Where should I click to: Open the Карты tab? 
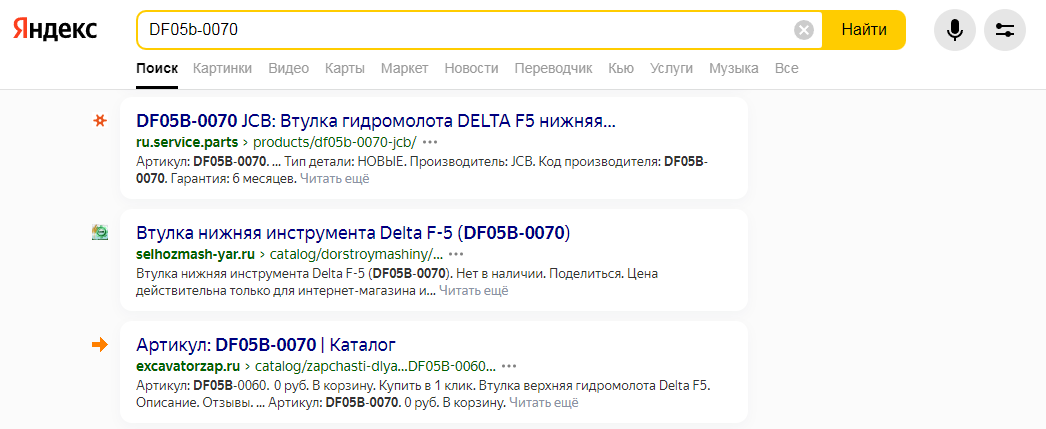point(345,68)
